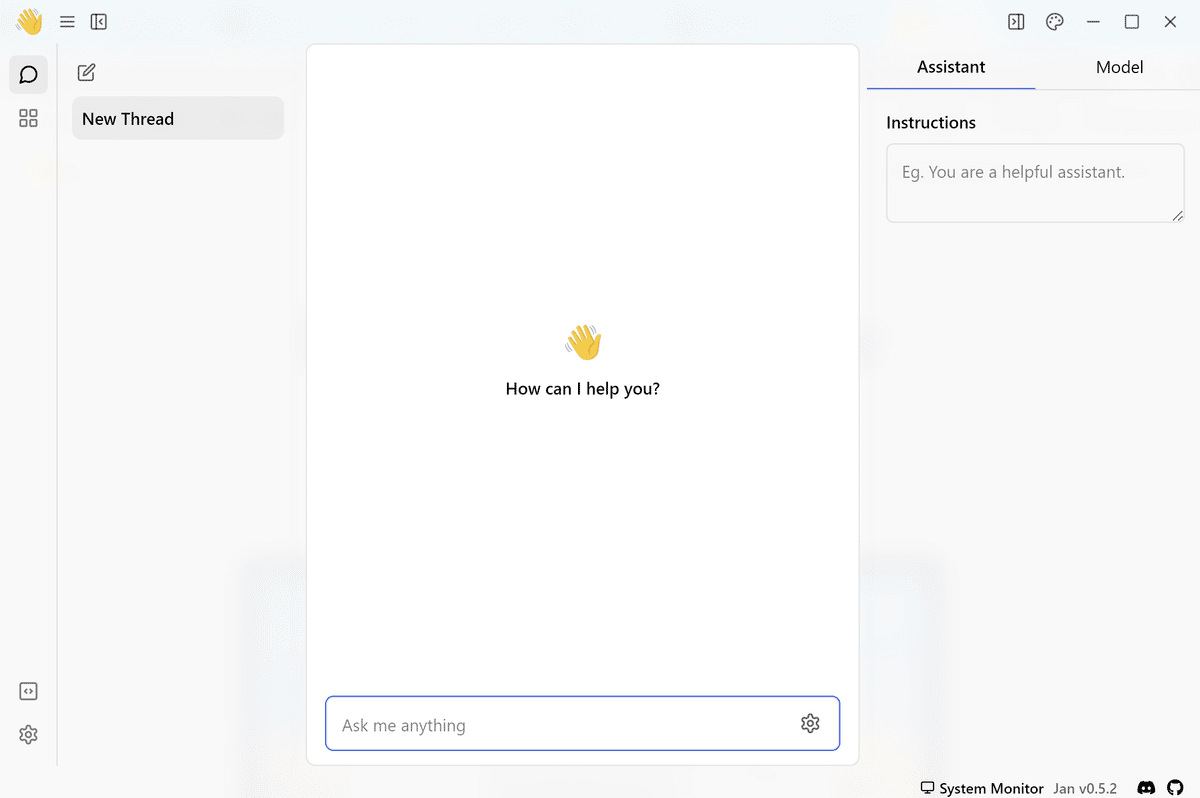
Task: Open the Thread chat view icon
Action: coord(28,75)
